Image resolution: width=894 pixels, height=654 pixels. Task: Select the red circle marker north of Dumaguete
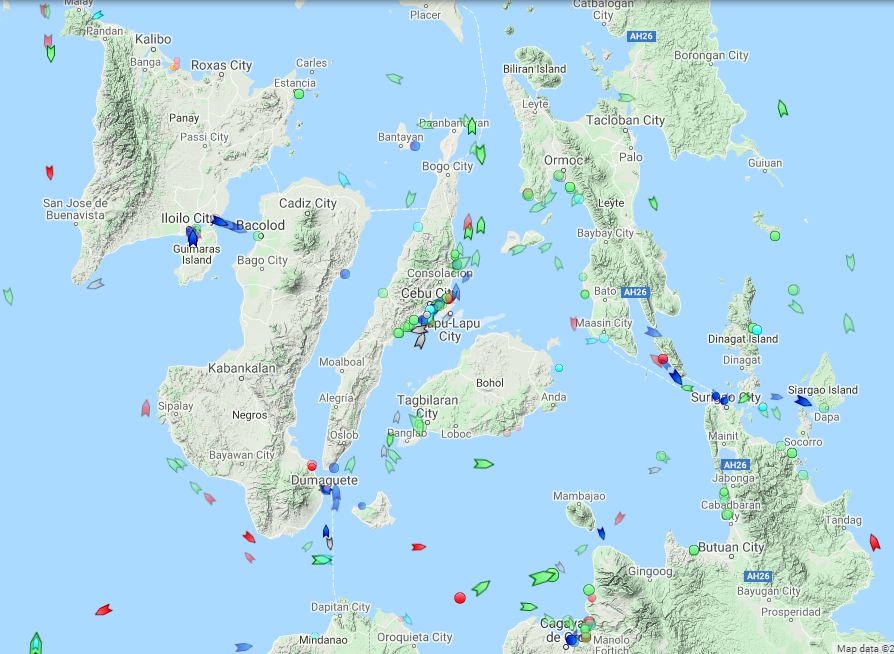click(x=312, y=465)
